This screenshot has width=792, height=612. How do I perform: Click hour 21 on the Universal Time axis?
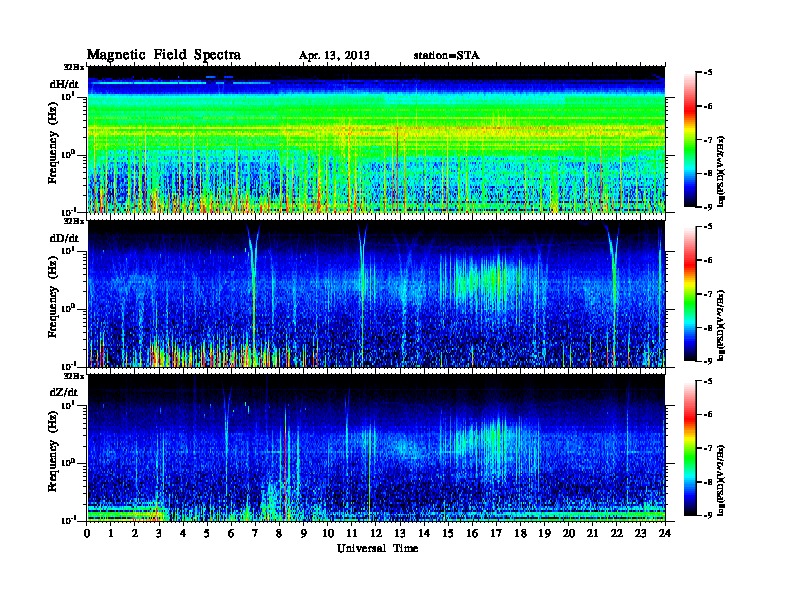tap(592, 533)
